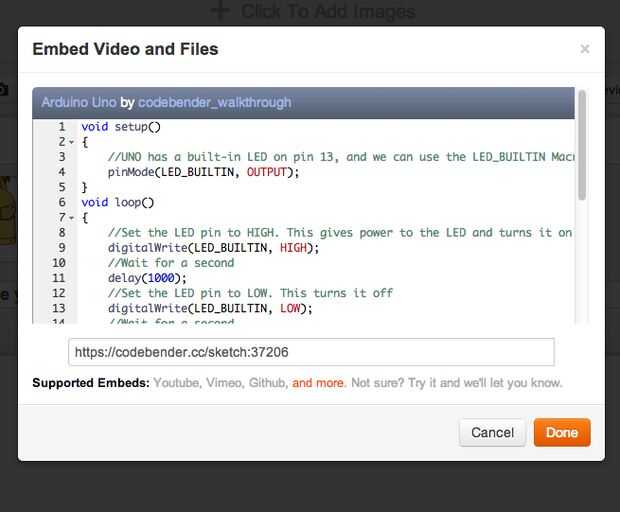This screenshot has width=620, height=512.
Task: Click the 'void loop()' code line
Action: pos(117,202)
